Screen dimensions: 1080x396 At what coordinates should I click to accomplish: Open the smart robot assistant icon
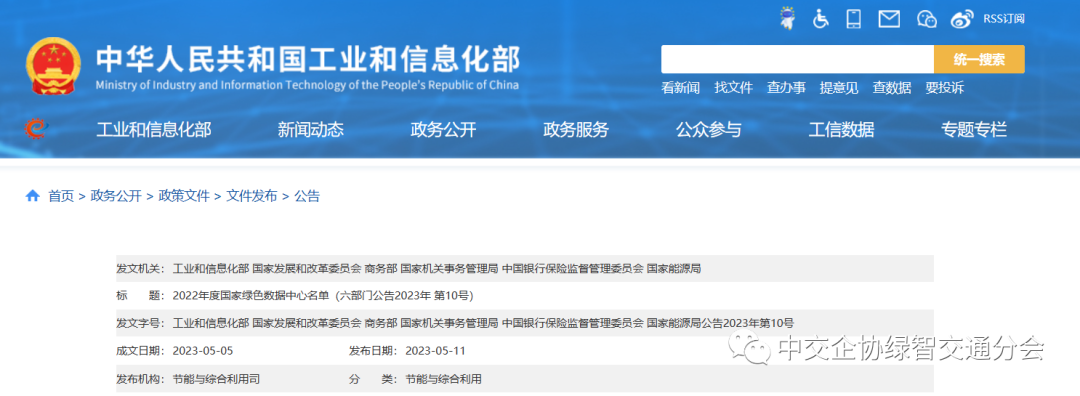(786, 18)
